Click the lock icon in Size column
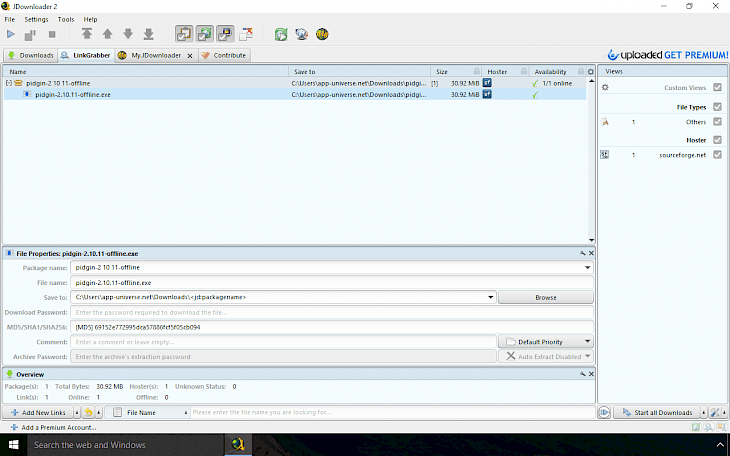The image size is (730, 456). tap(477, 71)
